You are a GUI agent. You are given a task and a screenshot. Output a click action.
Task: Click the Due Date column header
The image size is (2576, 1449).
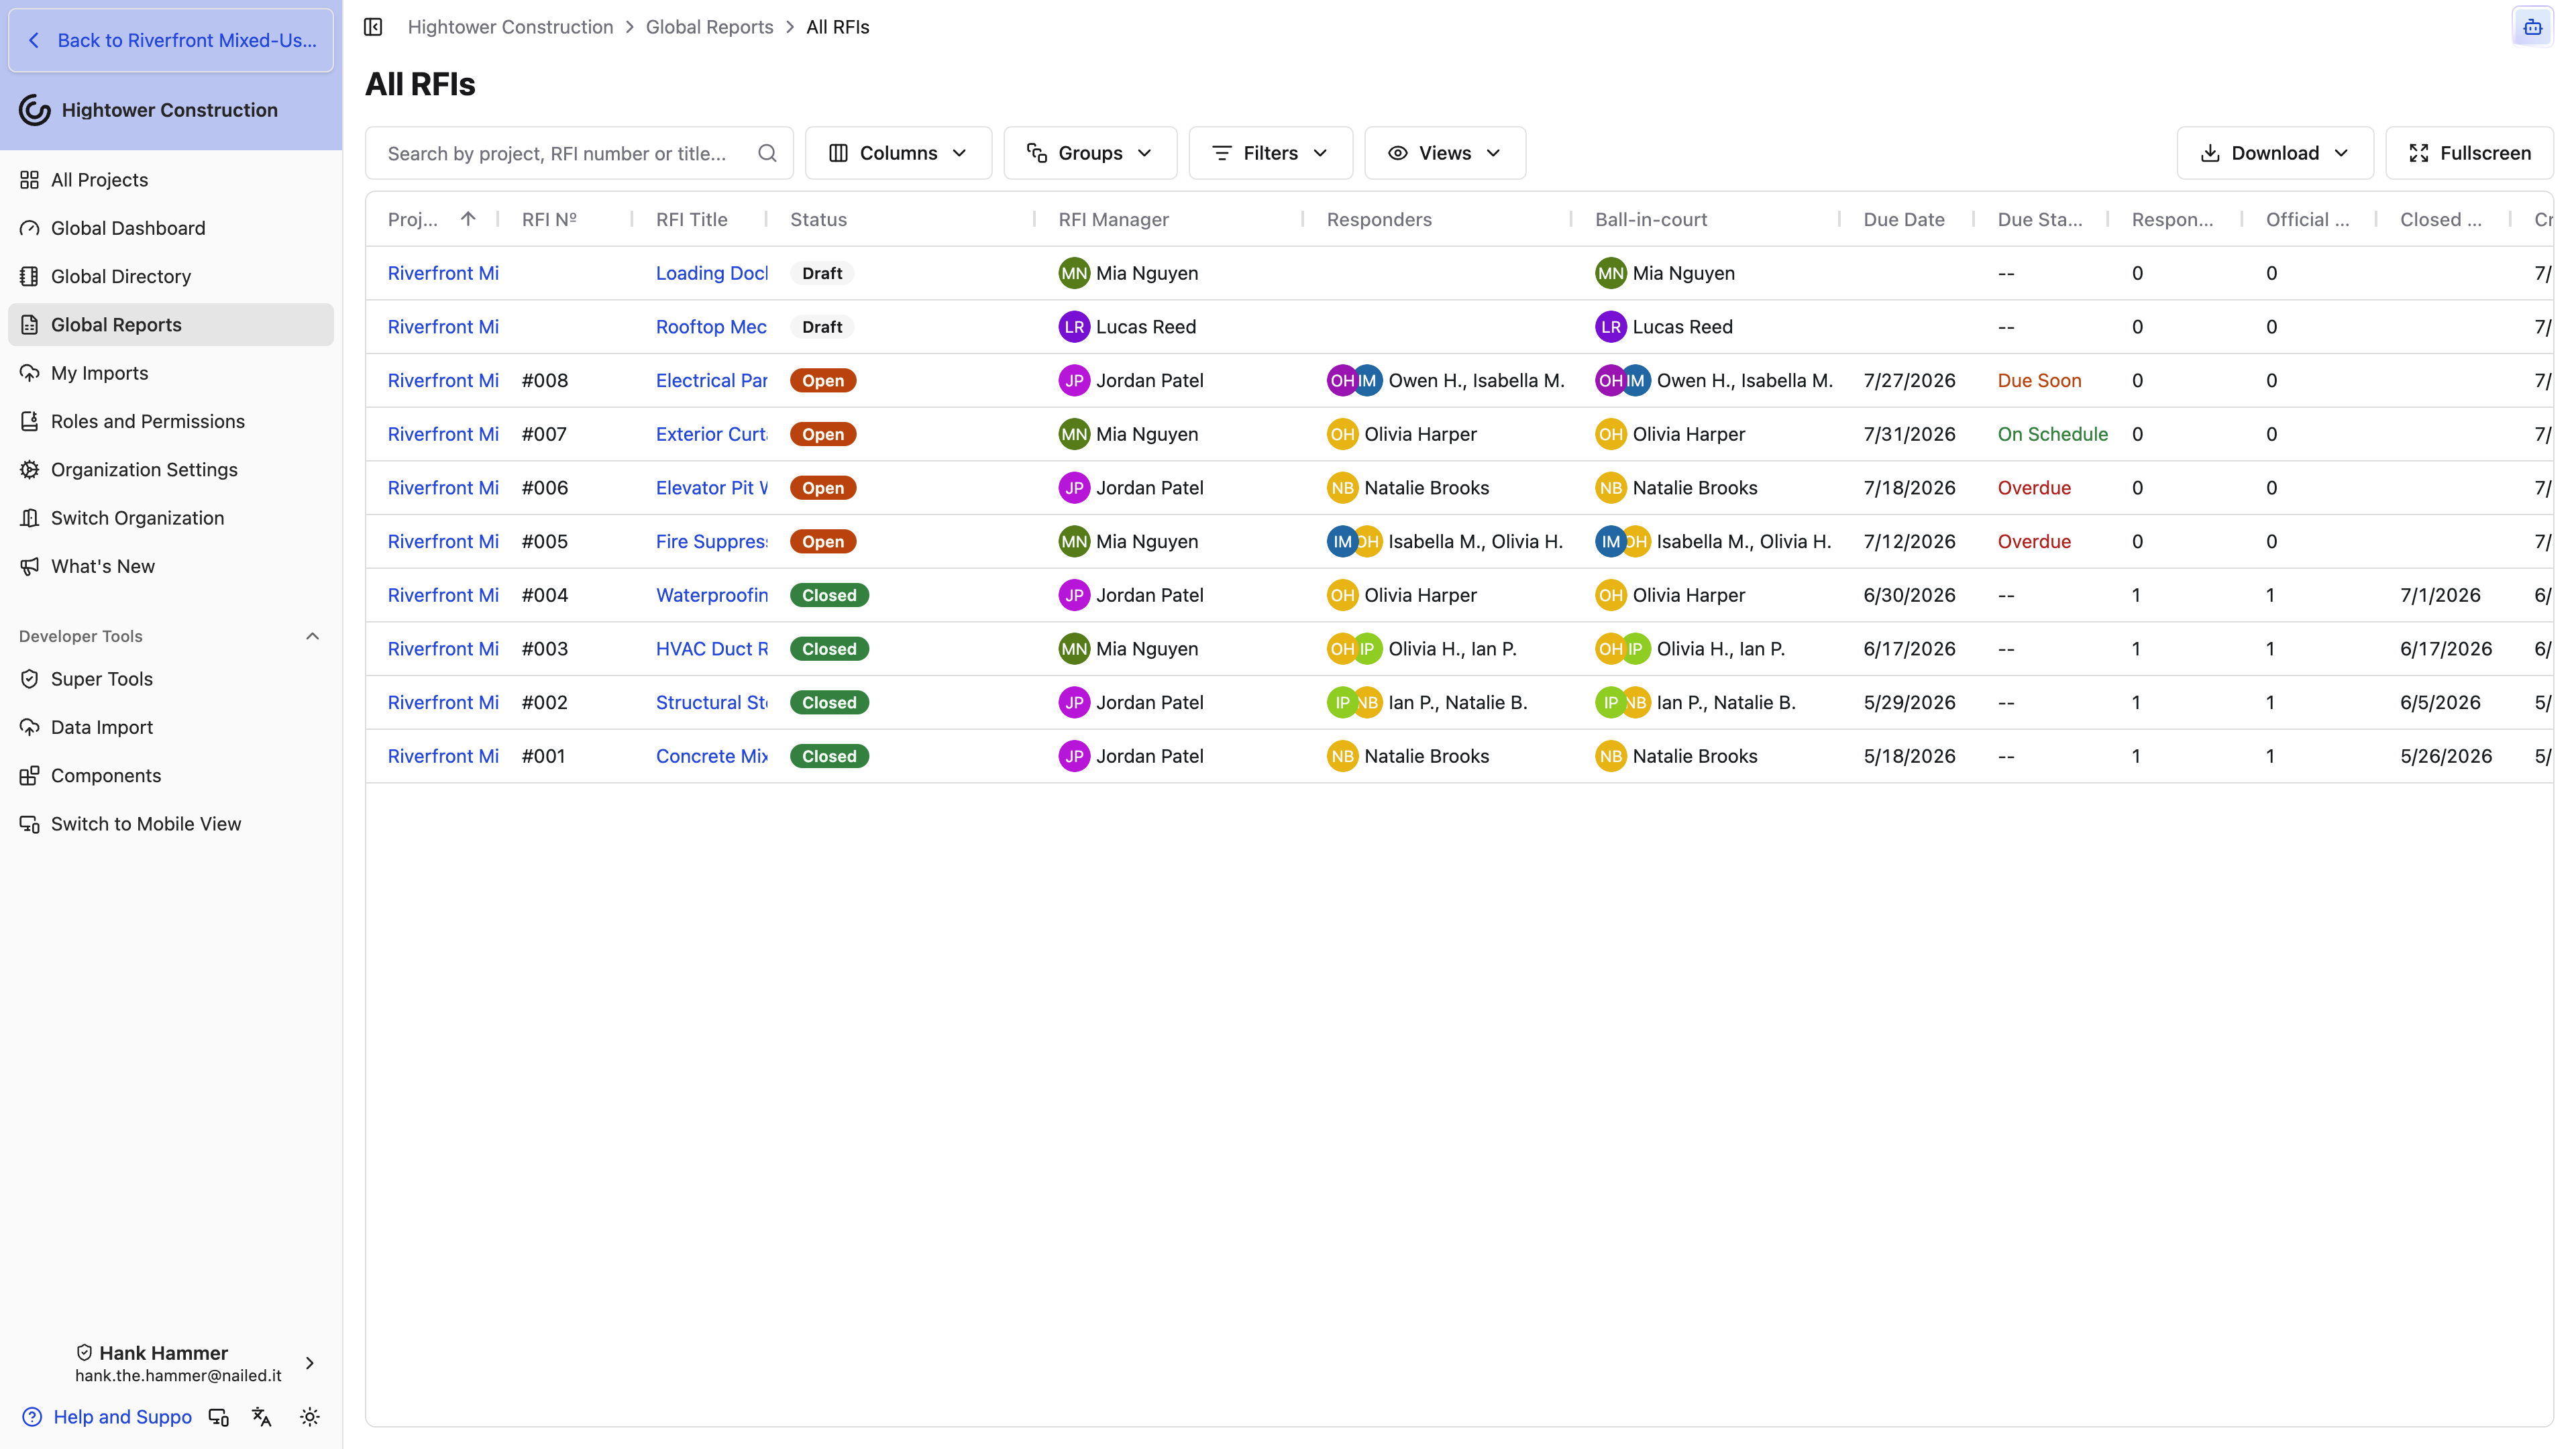[1903, 220]
